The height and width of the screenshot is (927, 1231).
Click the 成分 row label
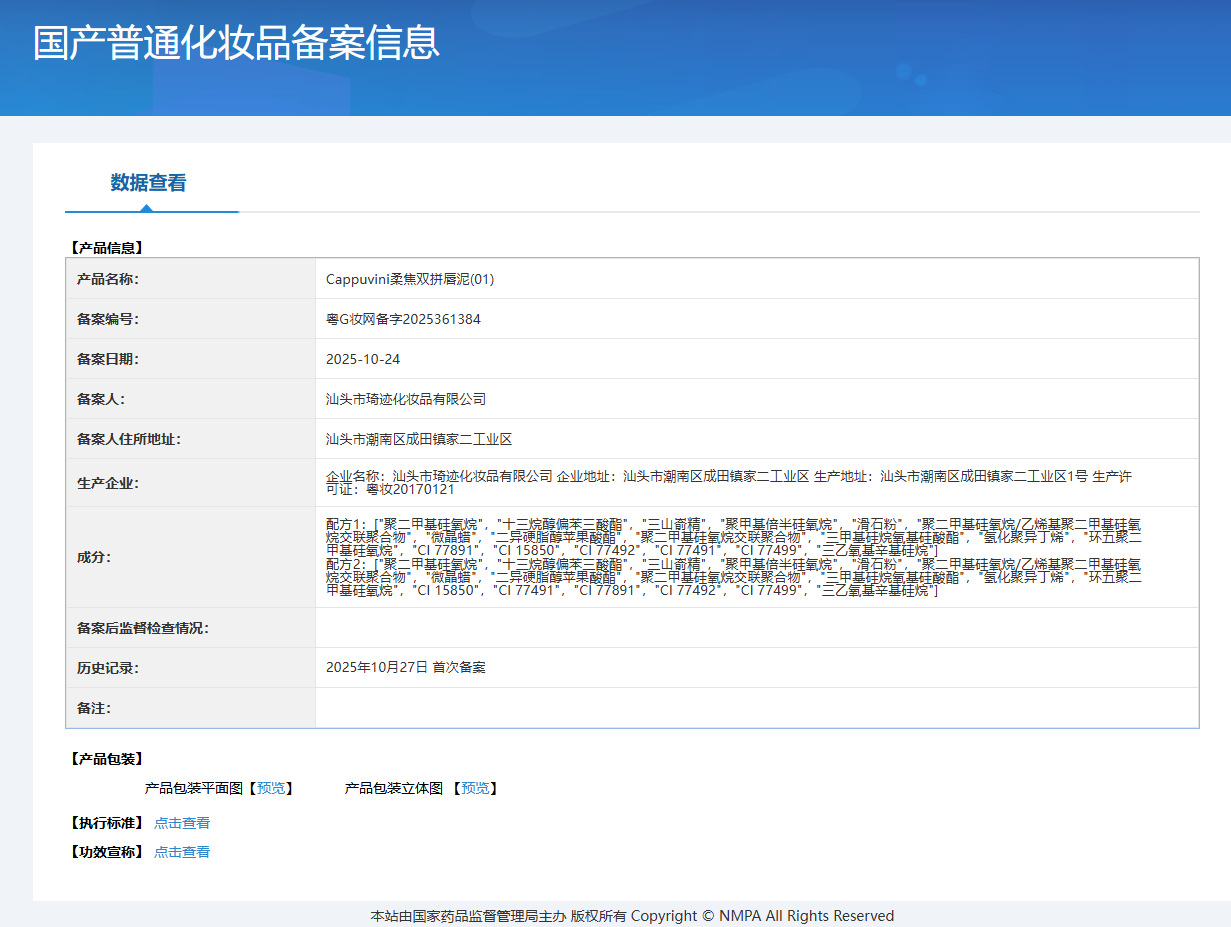click(94, 557)
